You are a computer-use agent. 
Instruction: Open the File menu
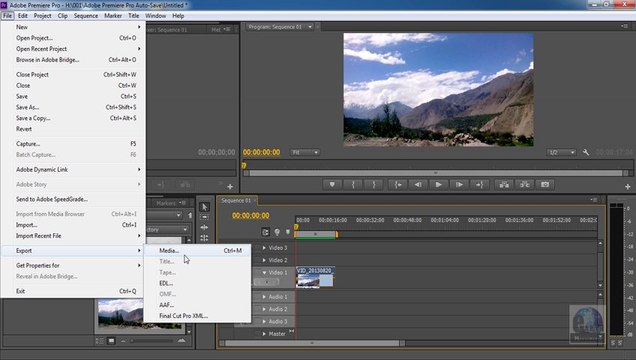pos(7,16)
